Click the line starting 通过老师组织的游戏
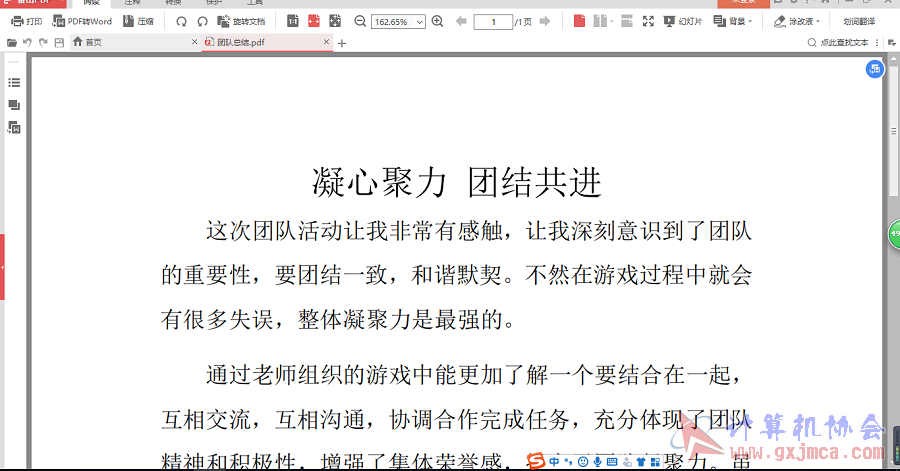The height and width of the screenshot is (471, 900). click(474, 375)
